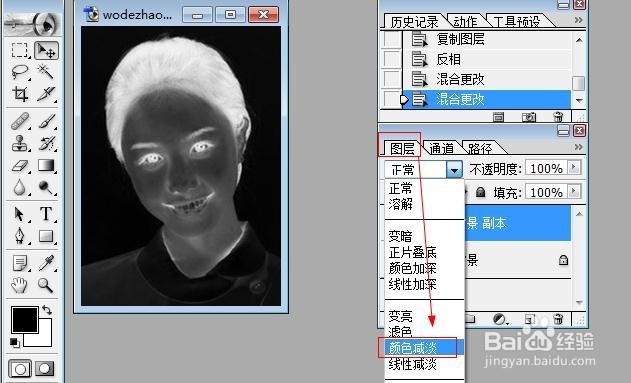The height and width of the screenshot is (383, 631).
Task: Select the Rectangular Marquee tool
Action: tap(20, 51)
